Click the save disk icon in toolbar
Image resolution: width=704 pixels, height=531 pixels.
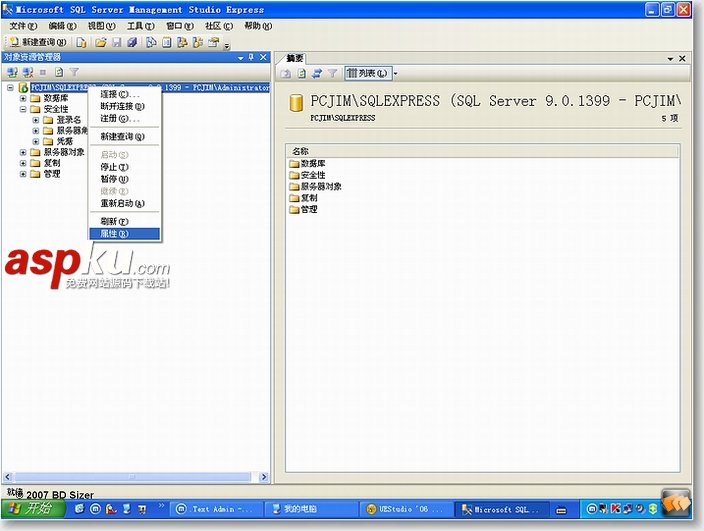click(117, 42)
